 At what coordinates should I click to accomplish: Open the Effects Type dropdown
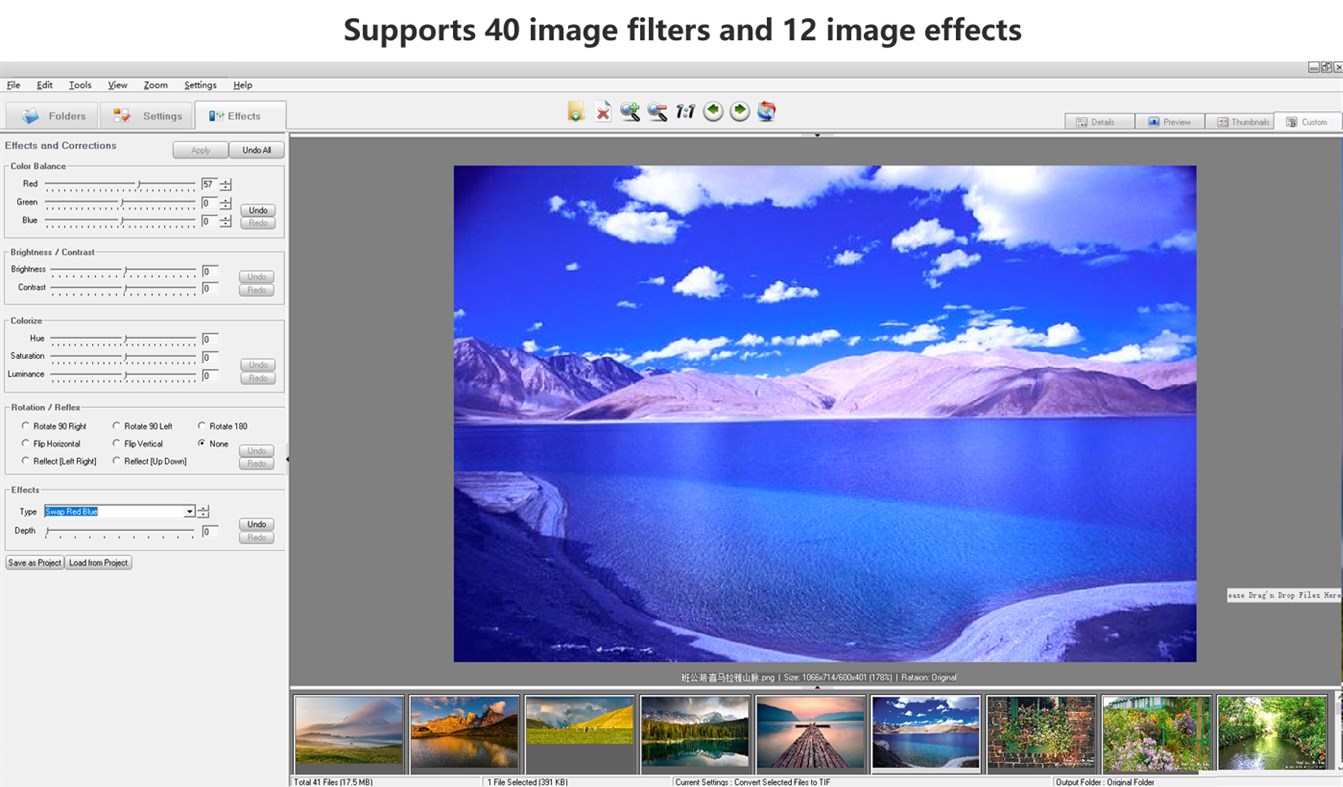(x=189, y=511)
